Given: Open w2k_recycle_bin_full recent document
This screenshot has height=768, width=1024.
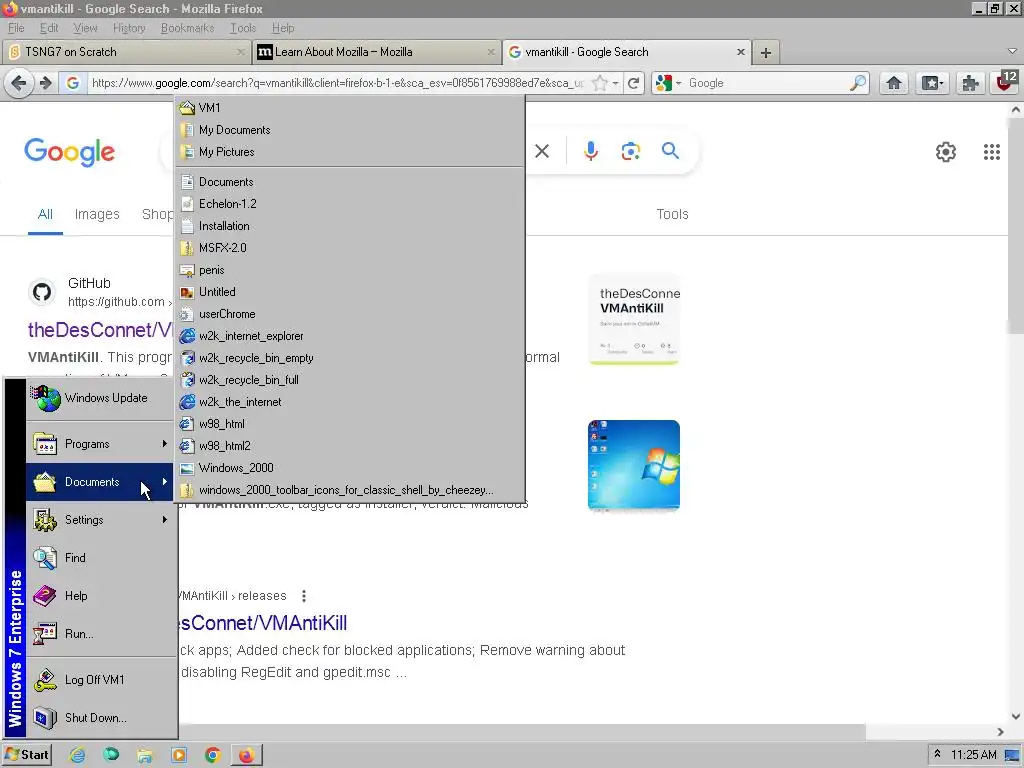Looking at the screenshot, I should (350, 380).
